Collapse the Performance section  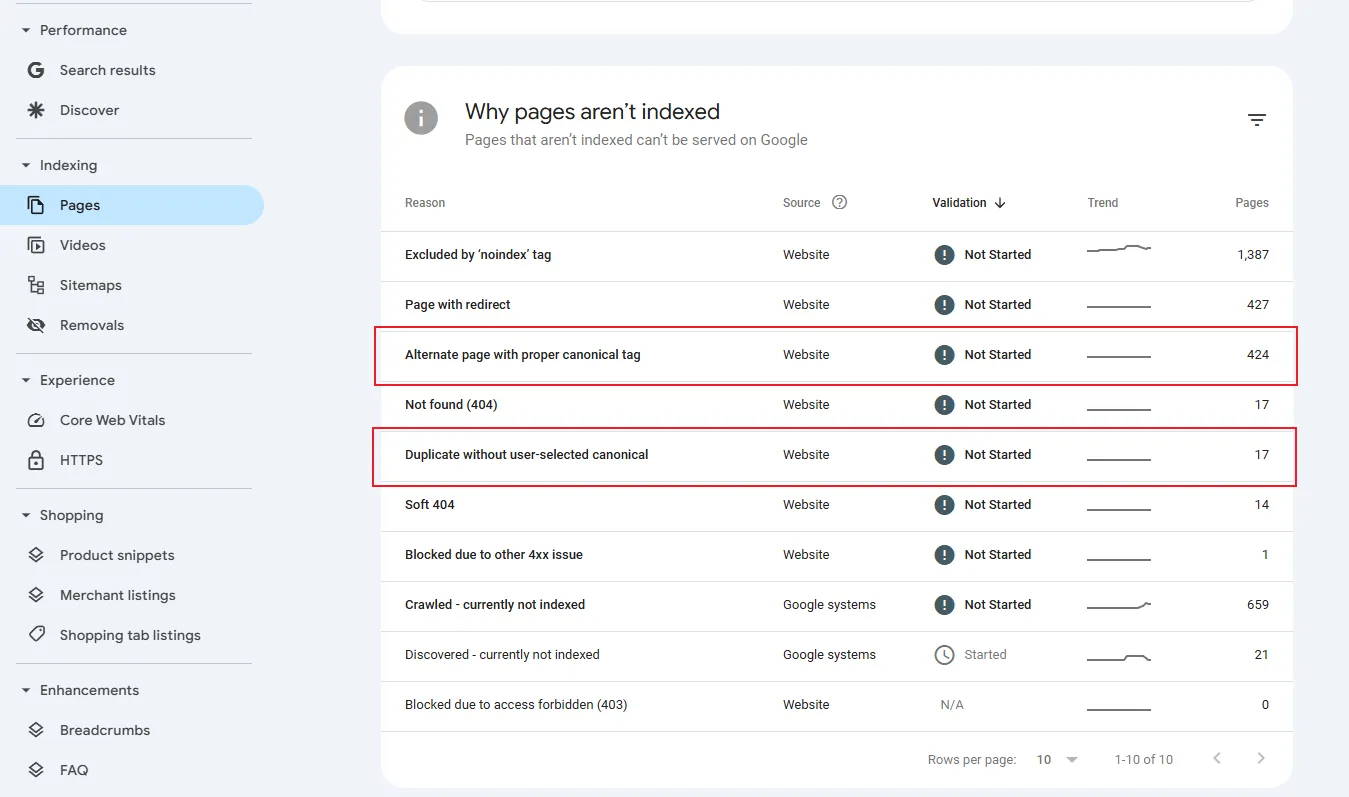[x=24, y=30]
